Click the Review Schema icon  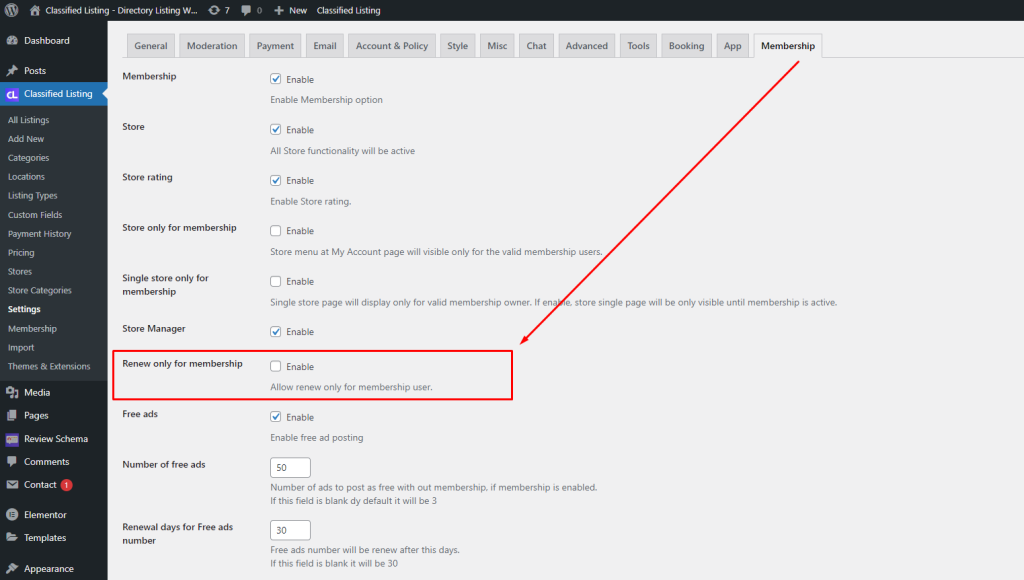12,439
